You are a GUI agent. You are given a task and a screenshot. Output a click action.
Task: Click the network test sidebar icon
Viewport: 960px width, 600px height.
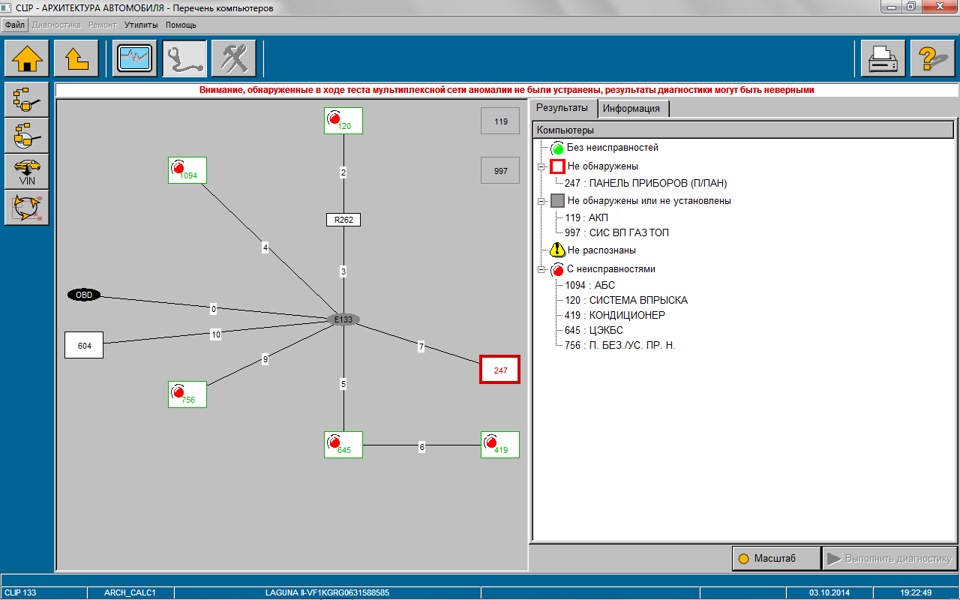click(27, 208)
